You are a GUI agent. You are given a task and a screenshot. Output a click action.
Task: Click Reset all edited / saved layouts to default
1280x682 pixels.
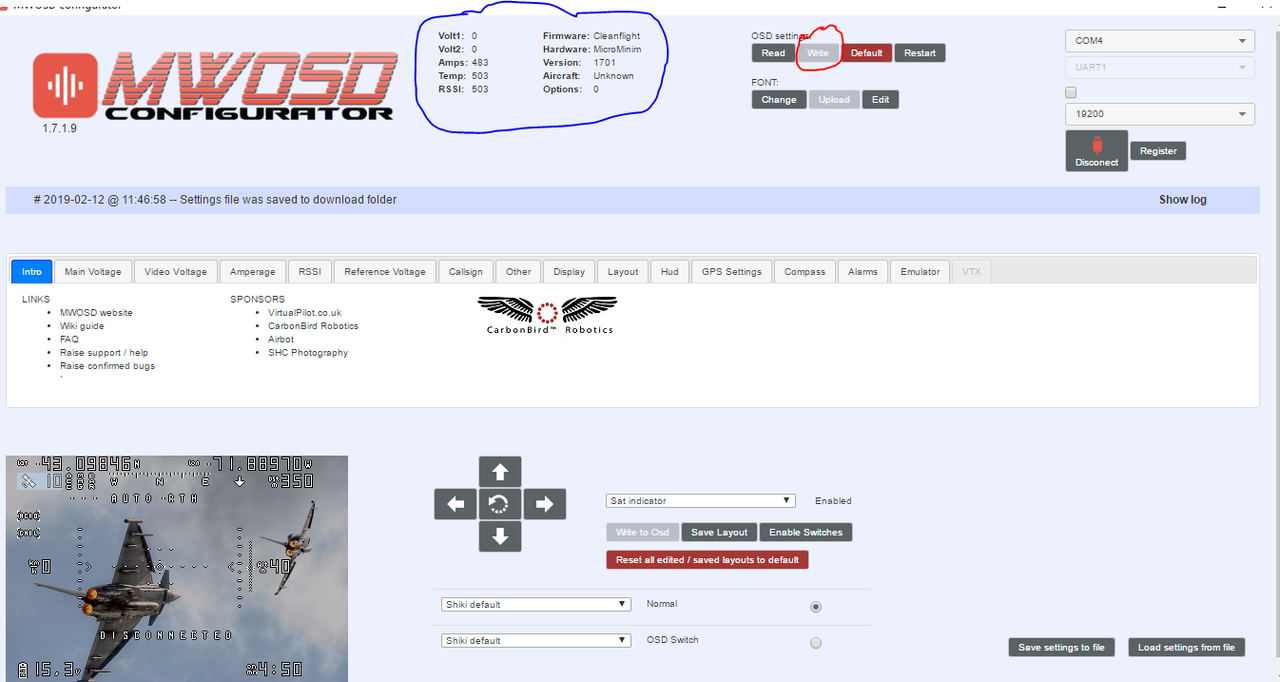click(x=707, y=560)
